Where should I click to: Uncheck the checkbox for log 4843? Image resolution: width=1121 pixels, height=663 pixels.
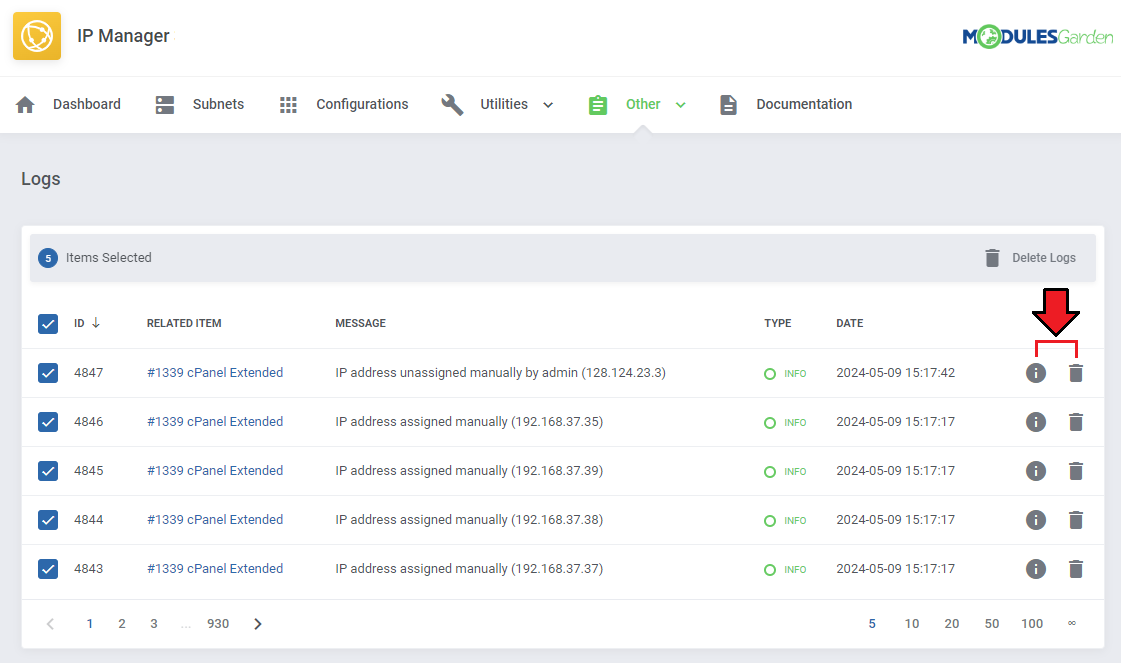click(x=48, y=569)
